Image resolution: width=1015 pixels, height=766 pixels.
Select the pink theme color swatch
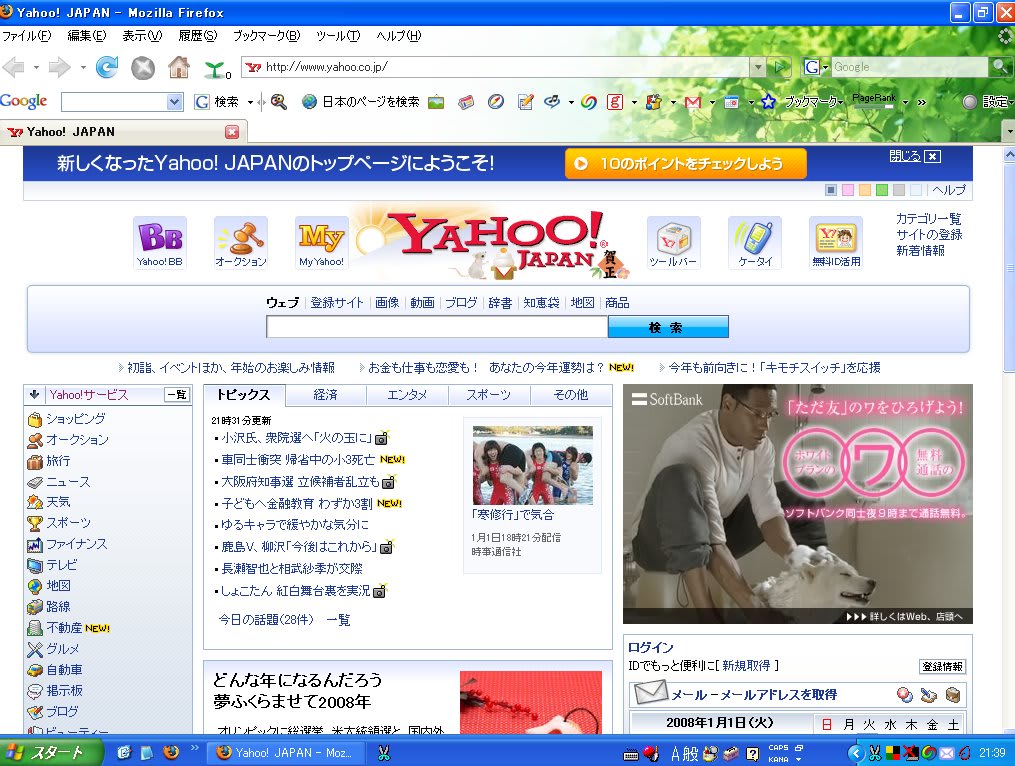[848, 190]
